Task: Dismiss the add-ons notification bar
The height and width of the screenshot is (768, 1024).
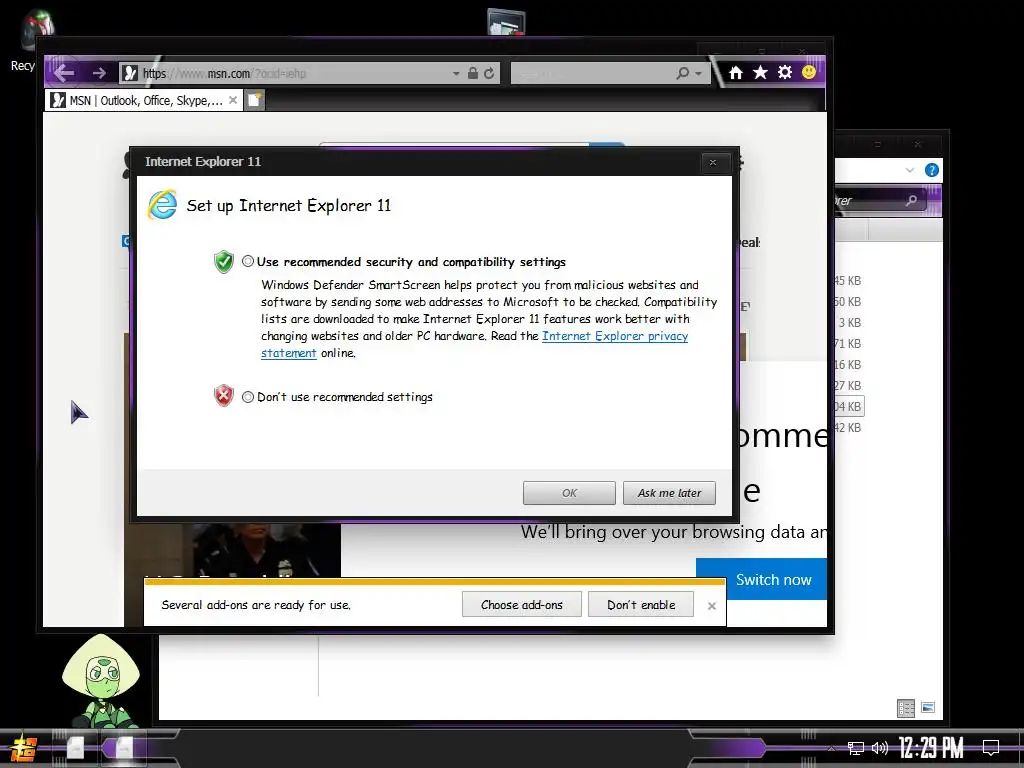Action: click(712, 605)
